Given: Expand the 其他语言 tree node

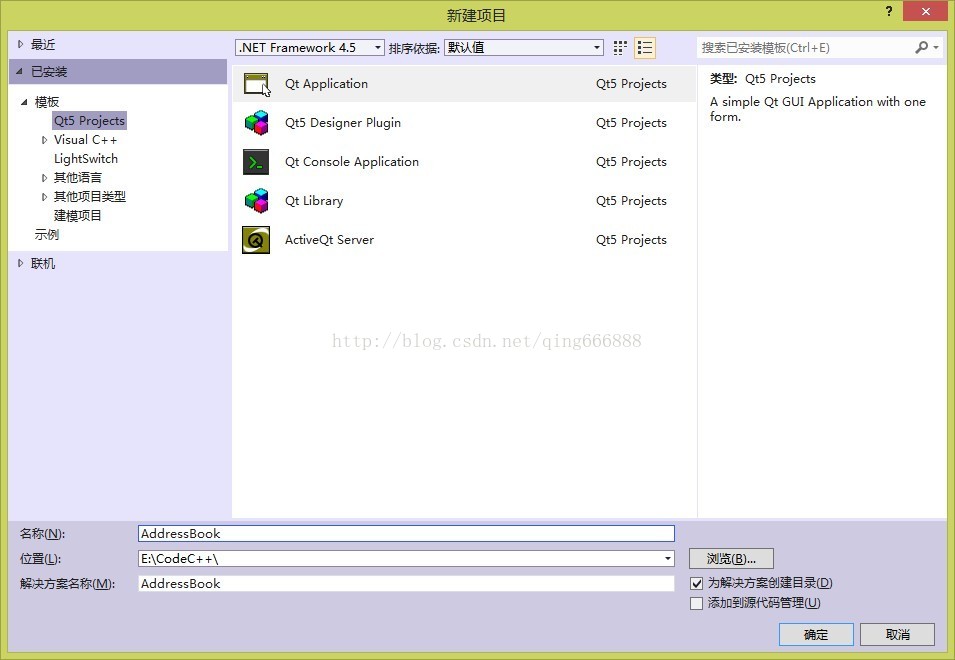Looking at the screenshot, I should pos(44,178).
